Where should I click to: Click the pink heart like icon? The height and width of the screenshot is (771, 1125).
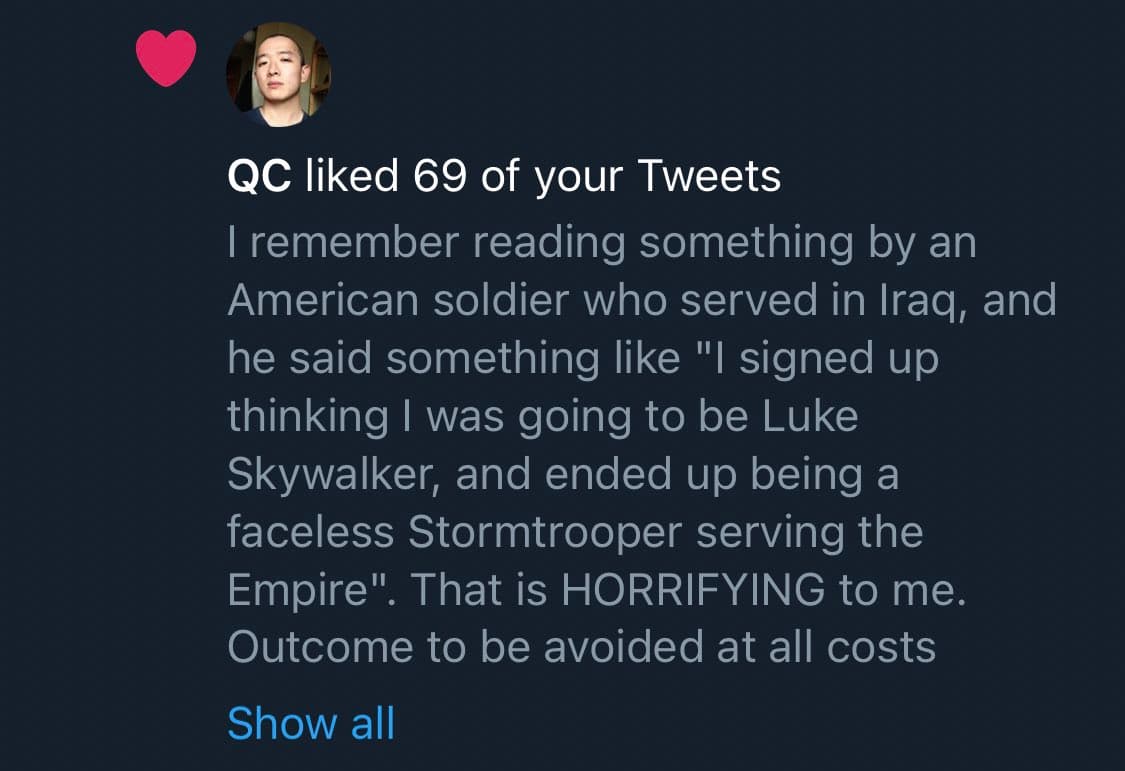(x=166, y=59)
